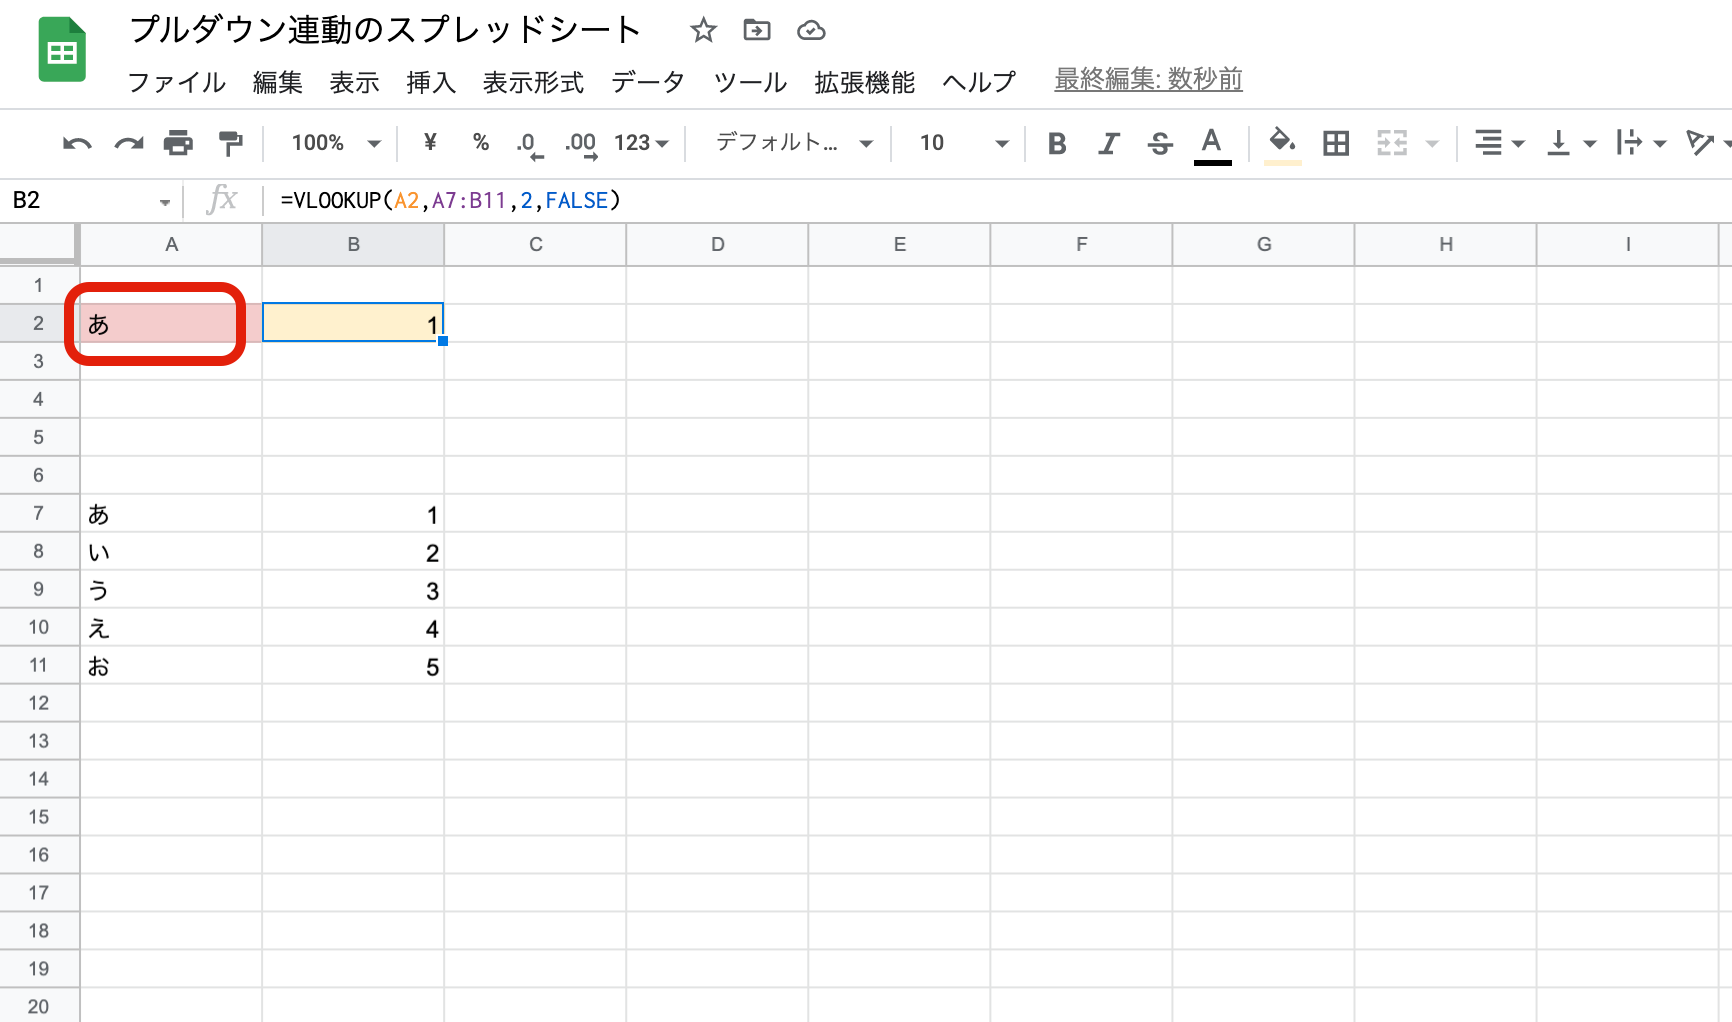Image resolution: width=1732 pixels, height=1022 pixels.
Task: Select cell B11 with value 5
Action: click(x=353, y=666)
